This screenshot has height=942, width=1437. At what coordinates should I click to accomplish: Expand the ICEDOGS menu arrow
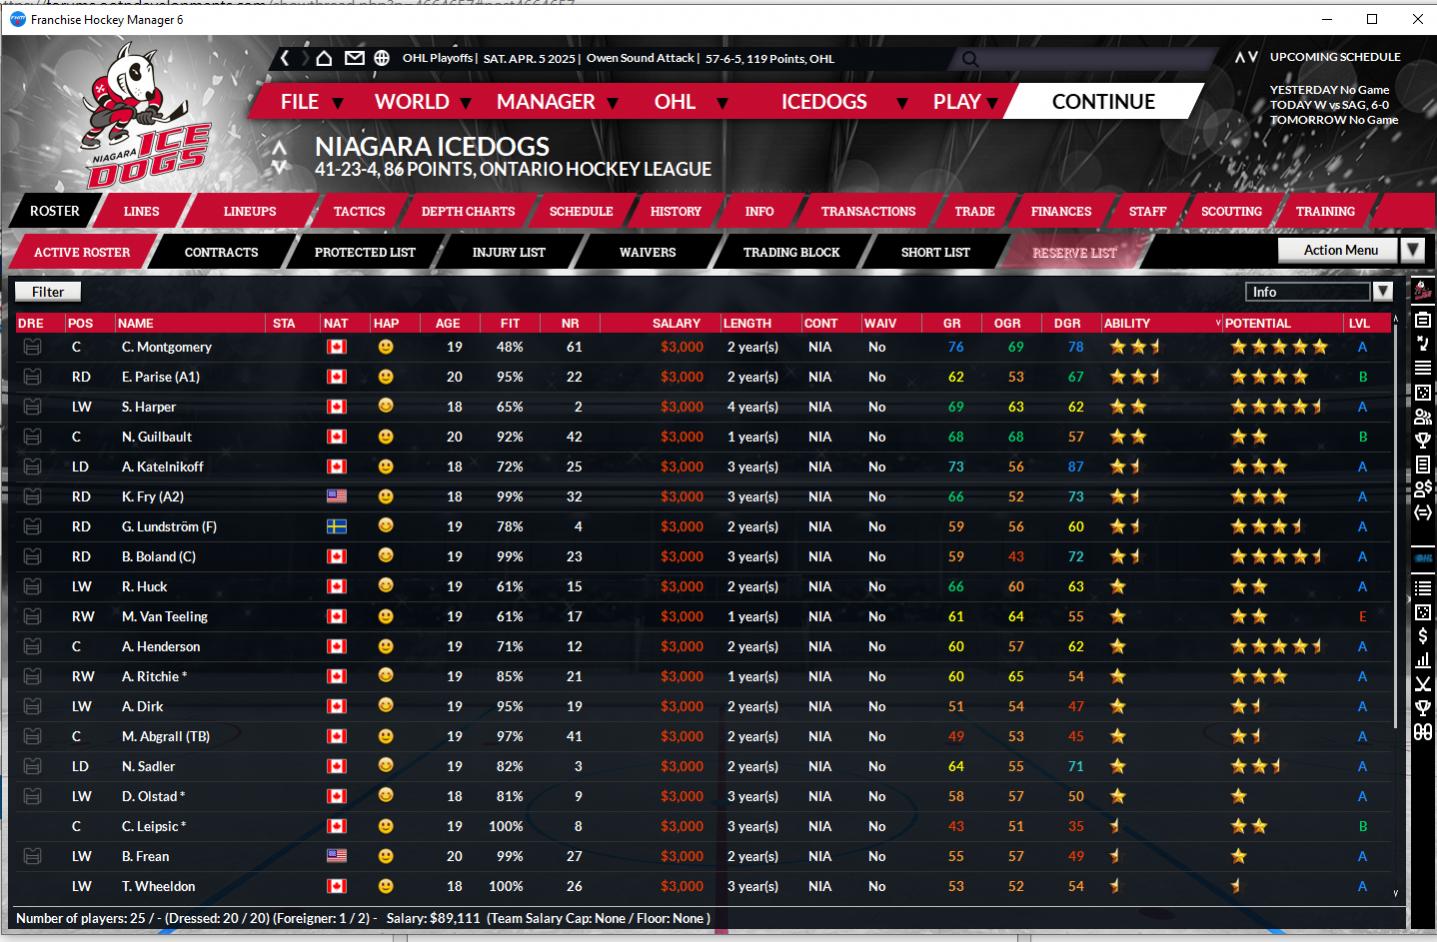[902, 102]
